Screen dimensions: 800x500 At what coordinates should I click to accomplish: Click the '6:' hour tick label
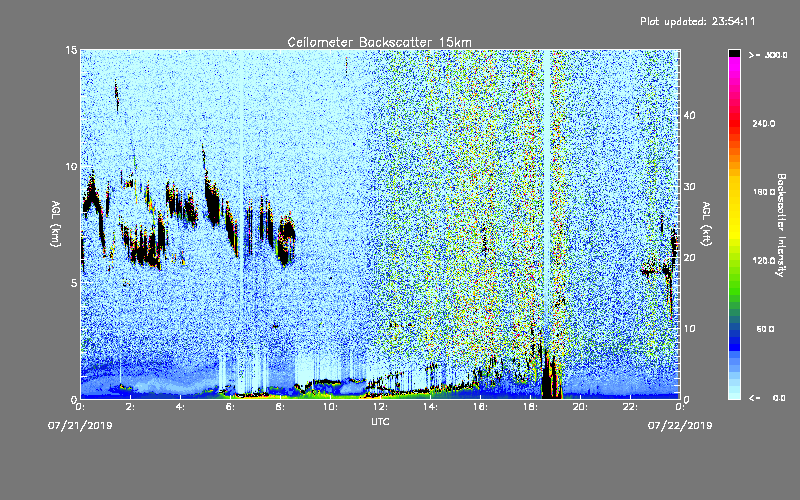click(230, 407)
